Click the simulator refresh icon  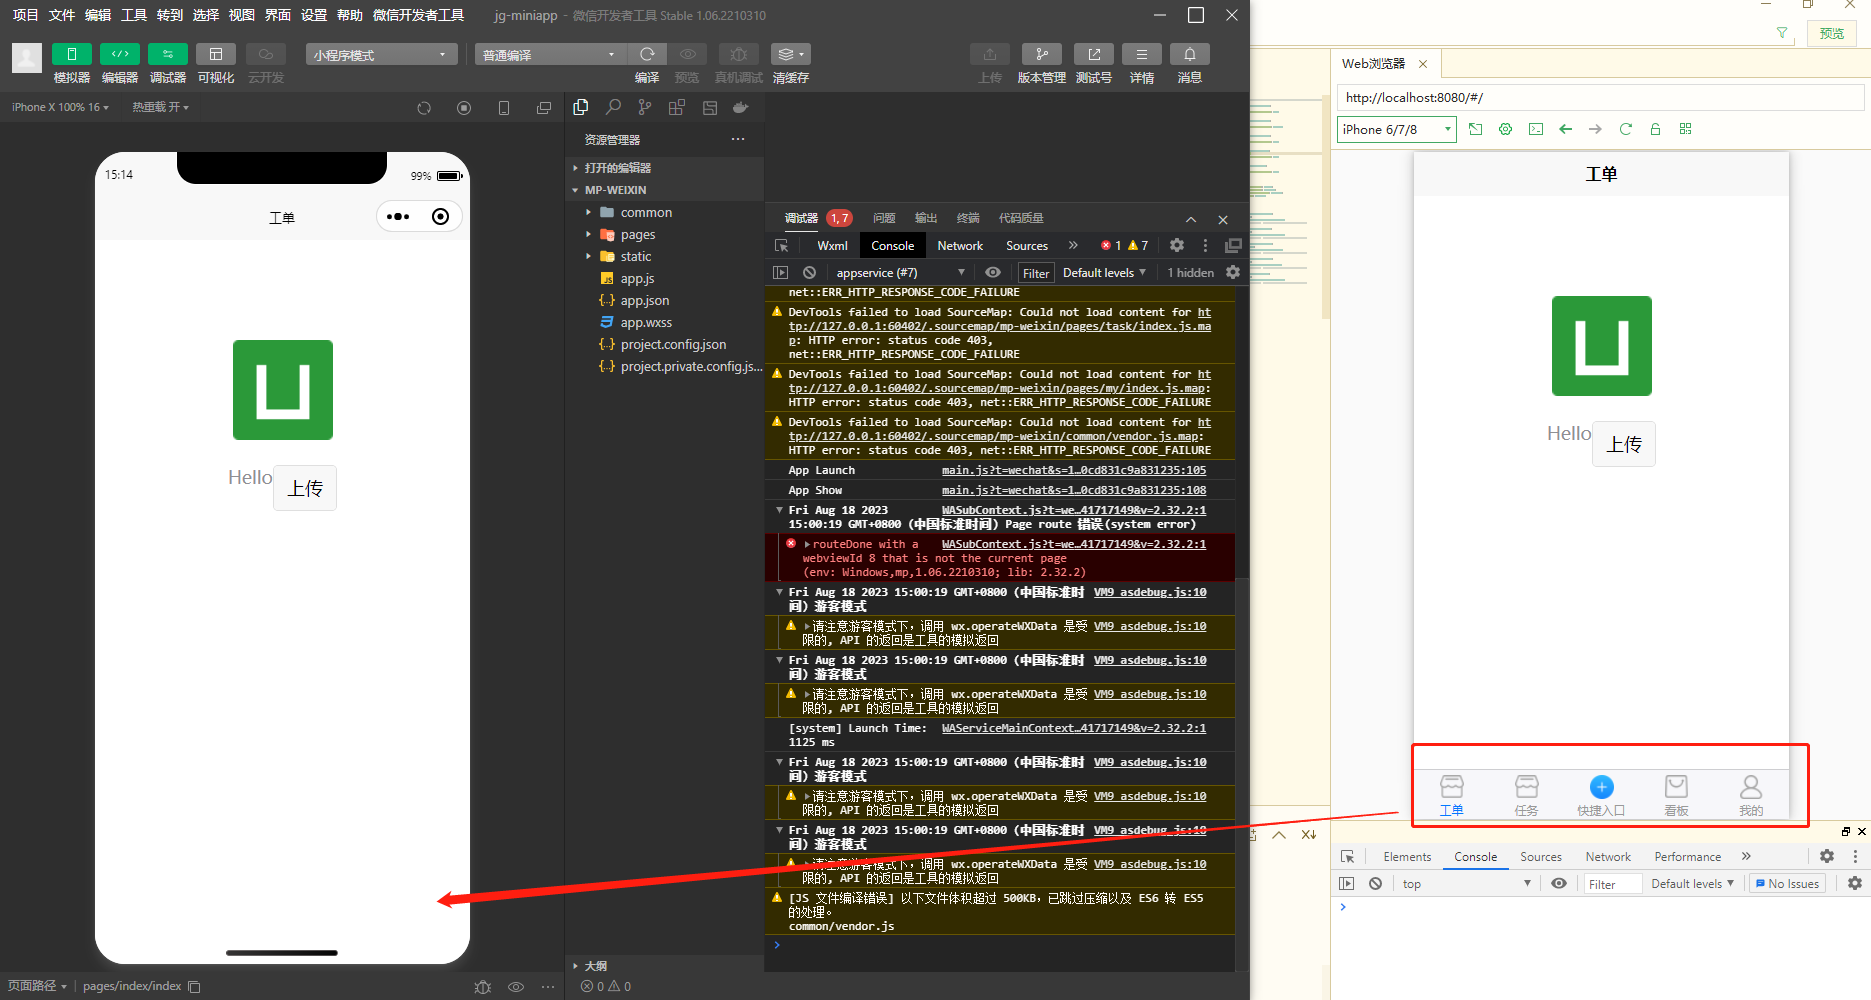tap(424, 108)
